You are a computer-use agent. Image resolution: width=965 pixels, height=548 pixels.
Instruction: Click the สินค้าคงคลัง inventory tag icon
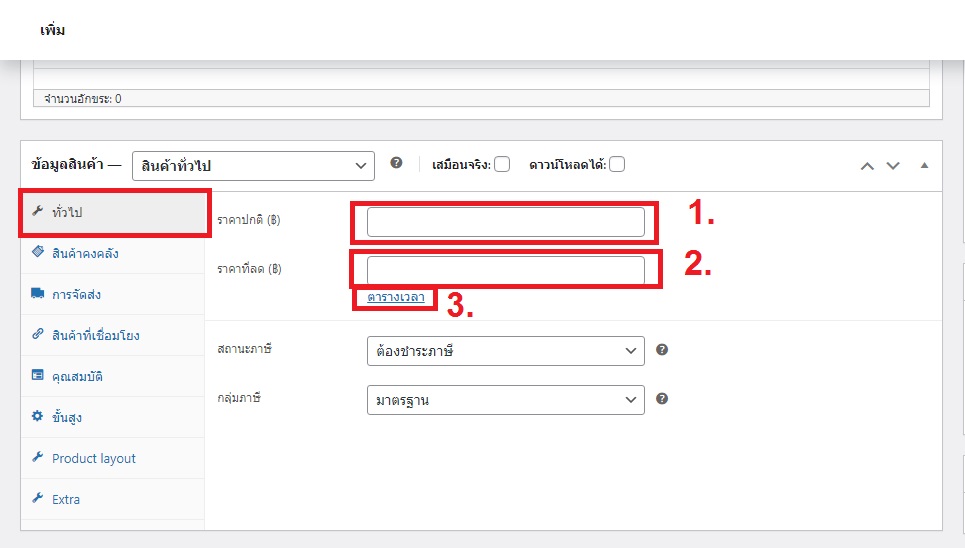[x=38, y=253]
